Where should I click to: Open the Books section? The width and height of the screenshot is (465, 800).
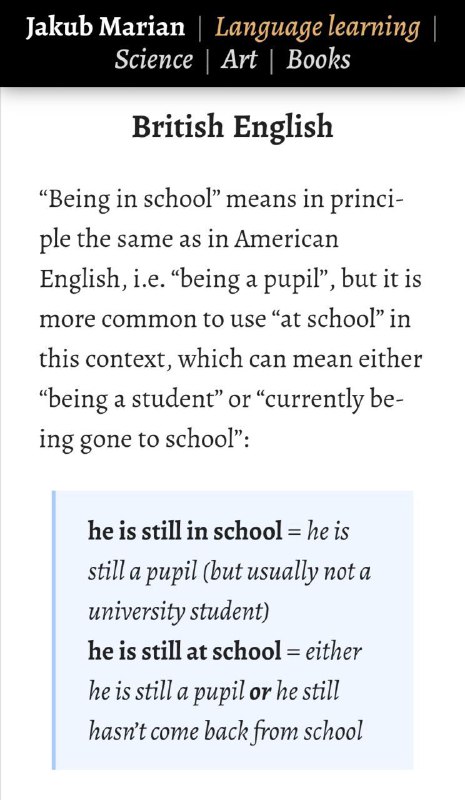(319, 59)
